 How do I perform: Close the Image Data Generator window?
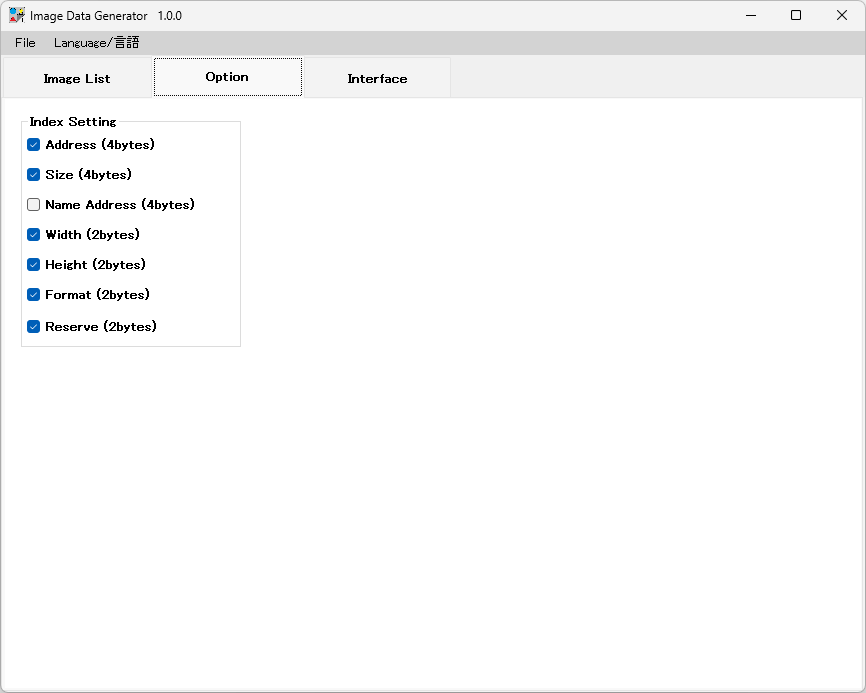click(x=842, y=15)
